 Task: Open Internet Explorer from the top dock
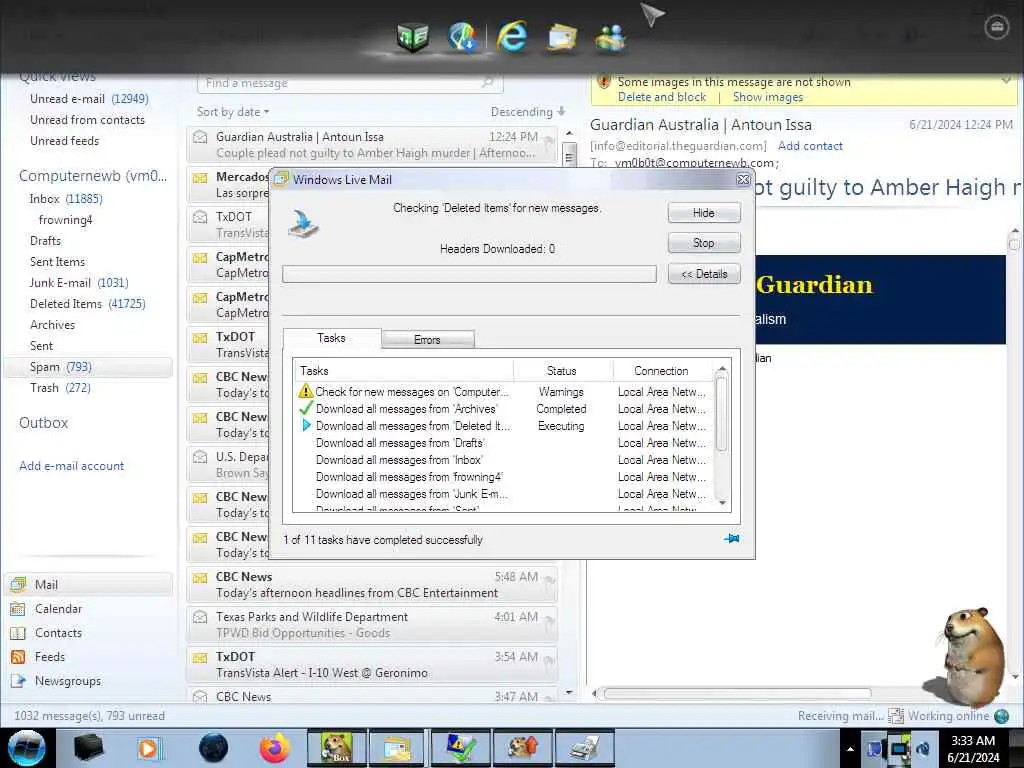[512, 35]
